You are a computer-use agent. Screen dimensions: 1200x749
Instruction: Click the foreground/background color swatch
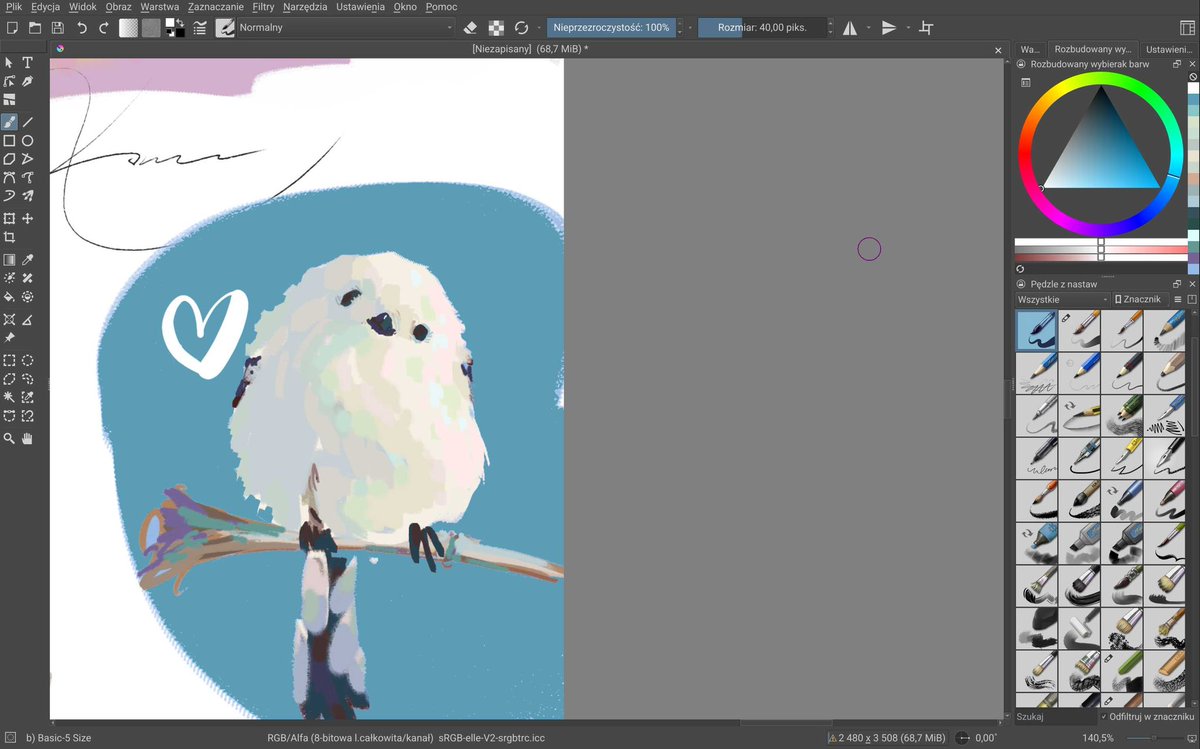[x=174, y=28]
